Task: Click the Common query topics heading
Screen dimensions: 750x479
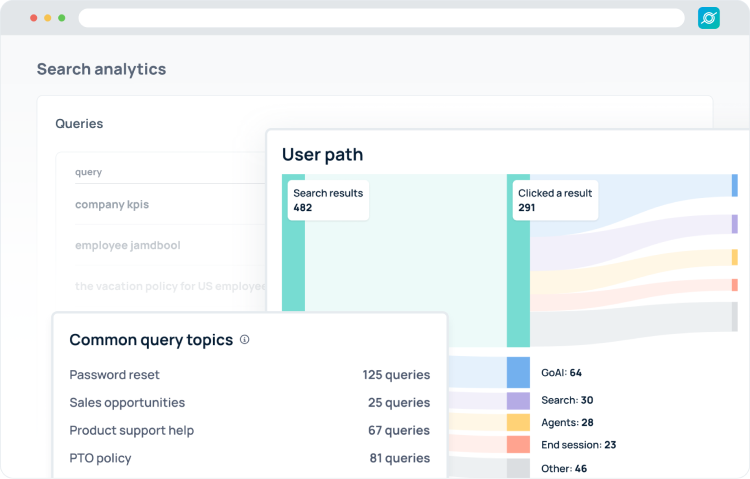Action: pos(151,340)
